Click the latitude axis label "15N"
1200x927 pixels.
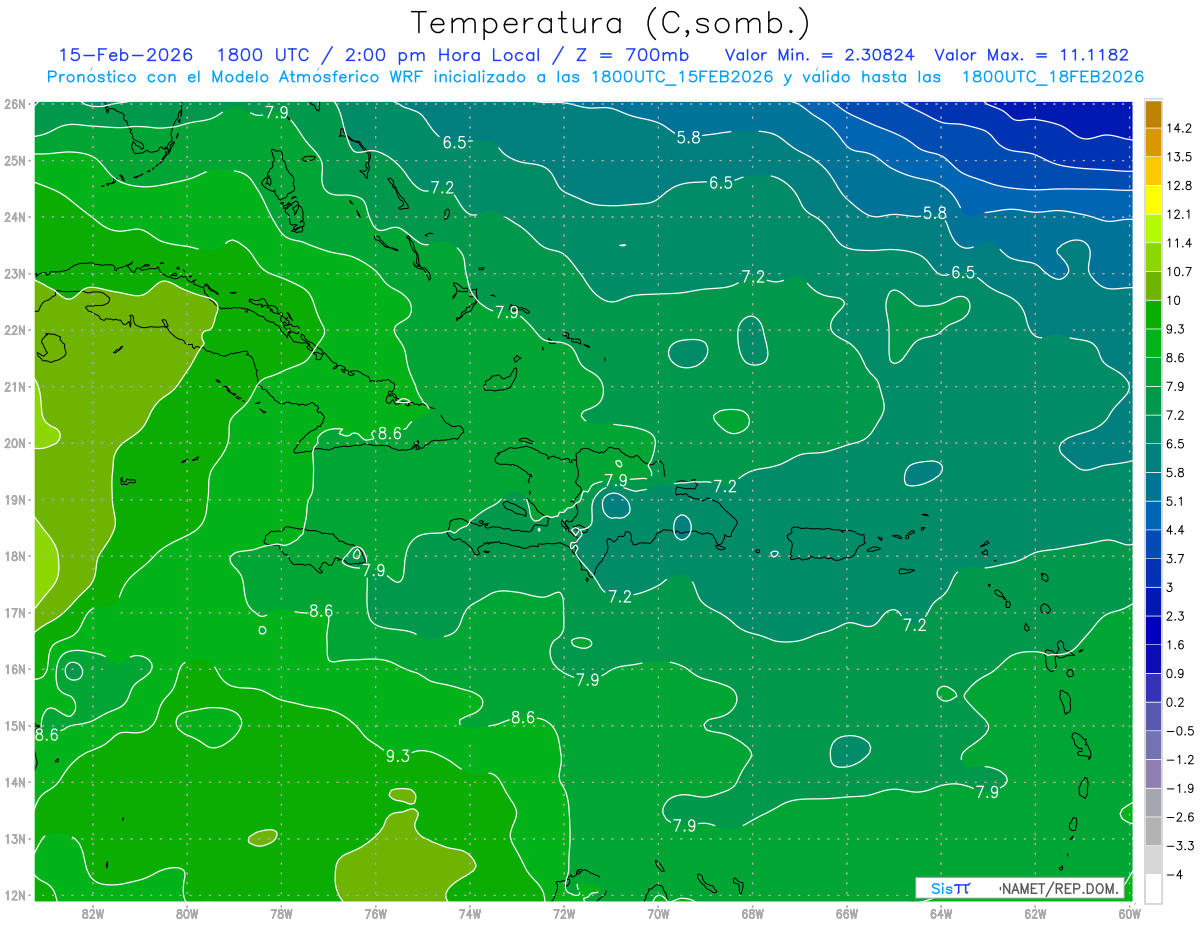[x=14, y=726]
